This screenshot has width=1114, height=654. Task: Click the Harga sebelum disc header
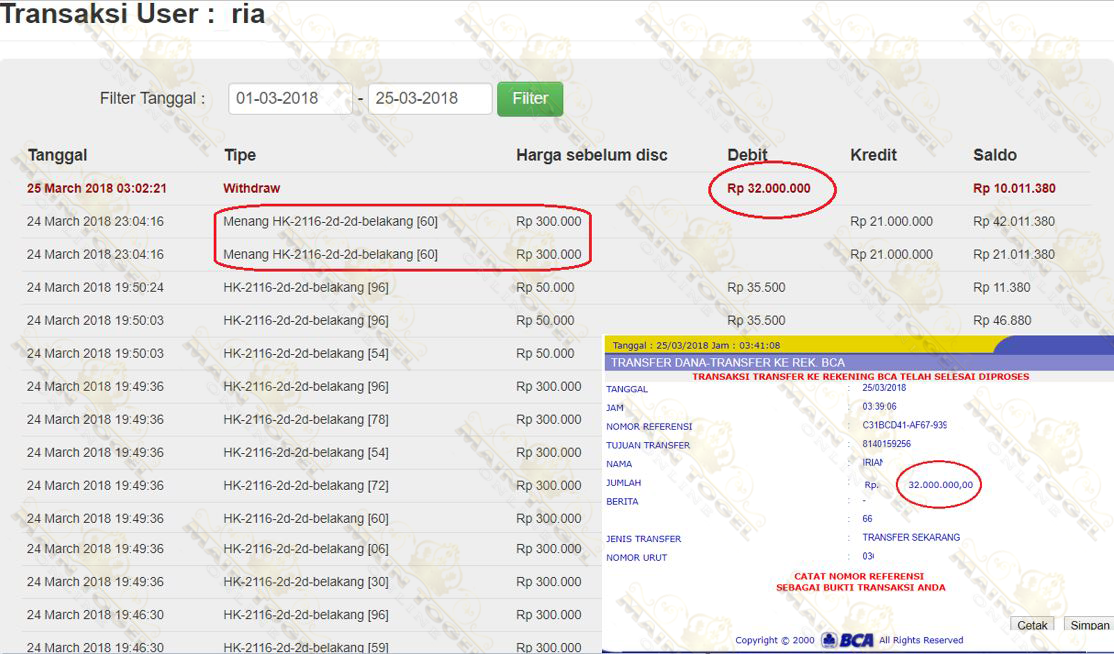pos(591,155)
